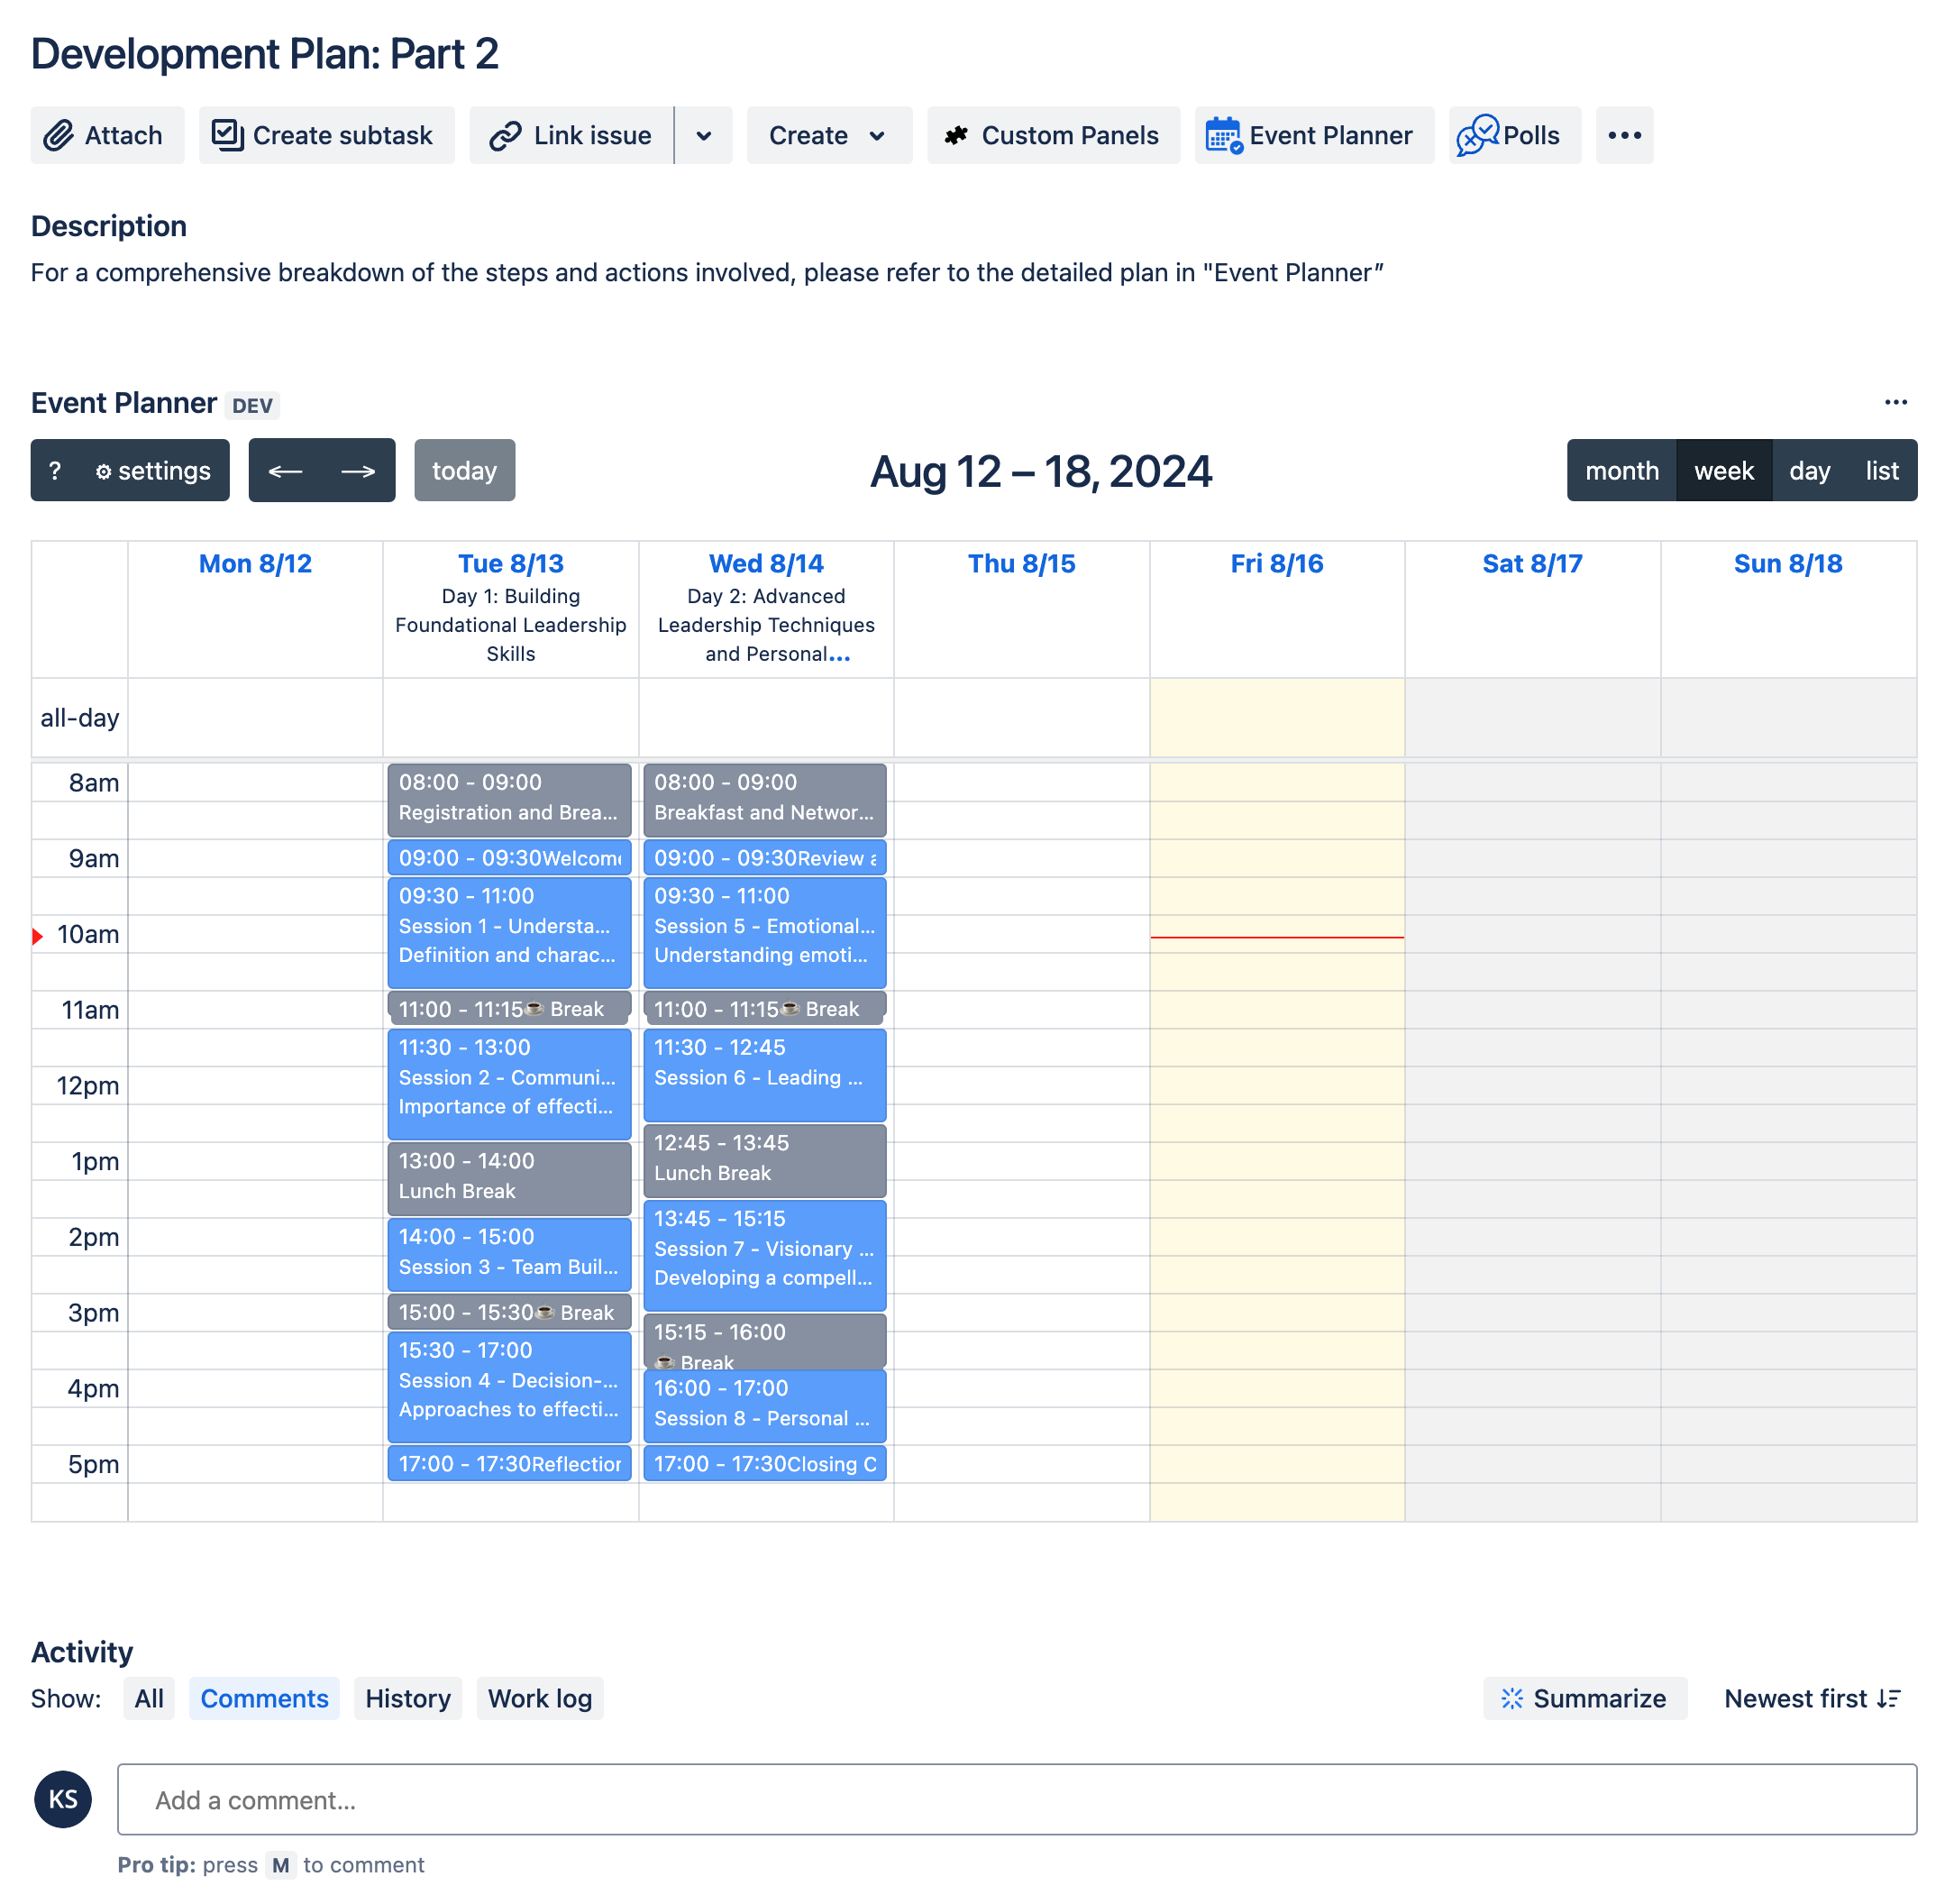Show the History activity tab
1945x1904 pixels.
tap(407, 1698)
